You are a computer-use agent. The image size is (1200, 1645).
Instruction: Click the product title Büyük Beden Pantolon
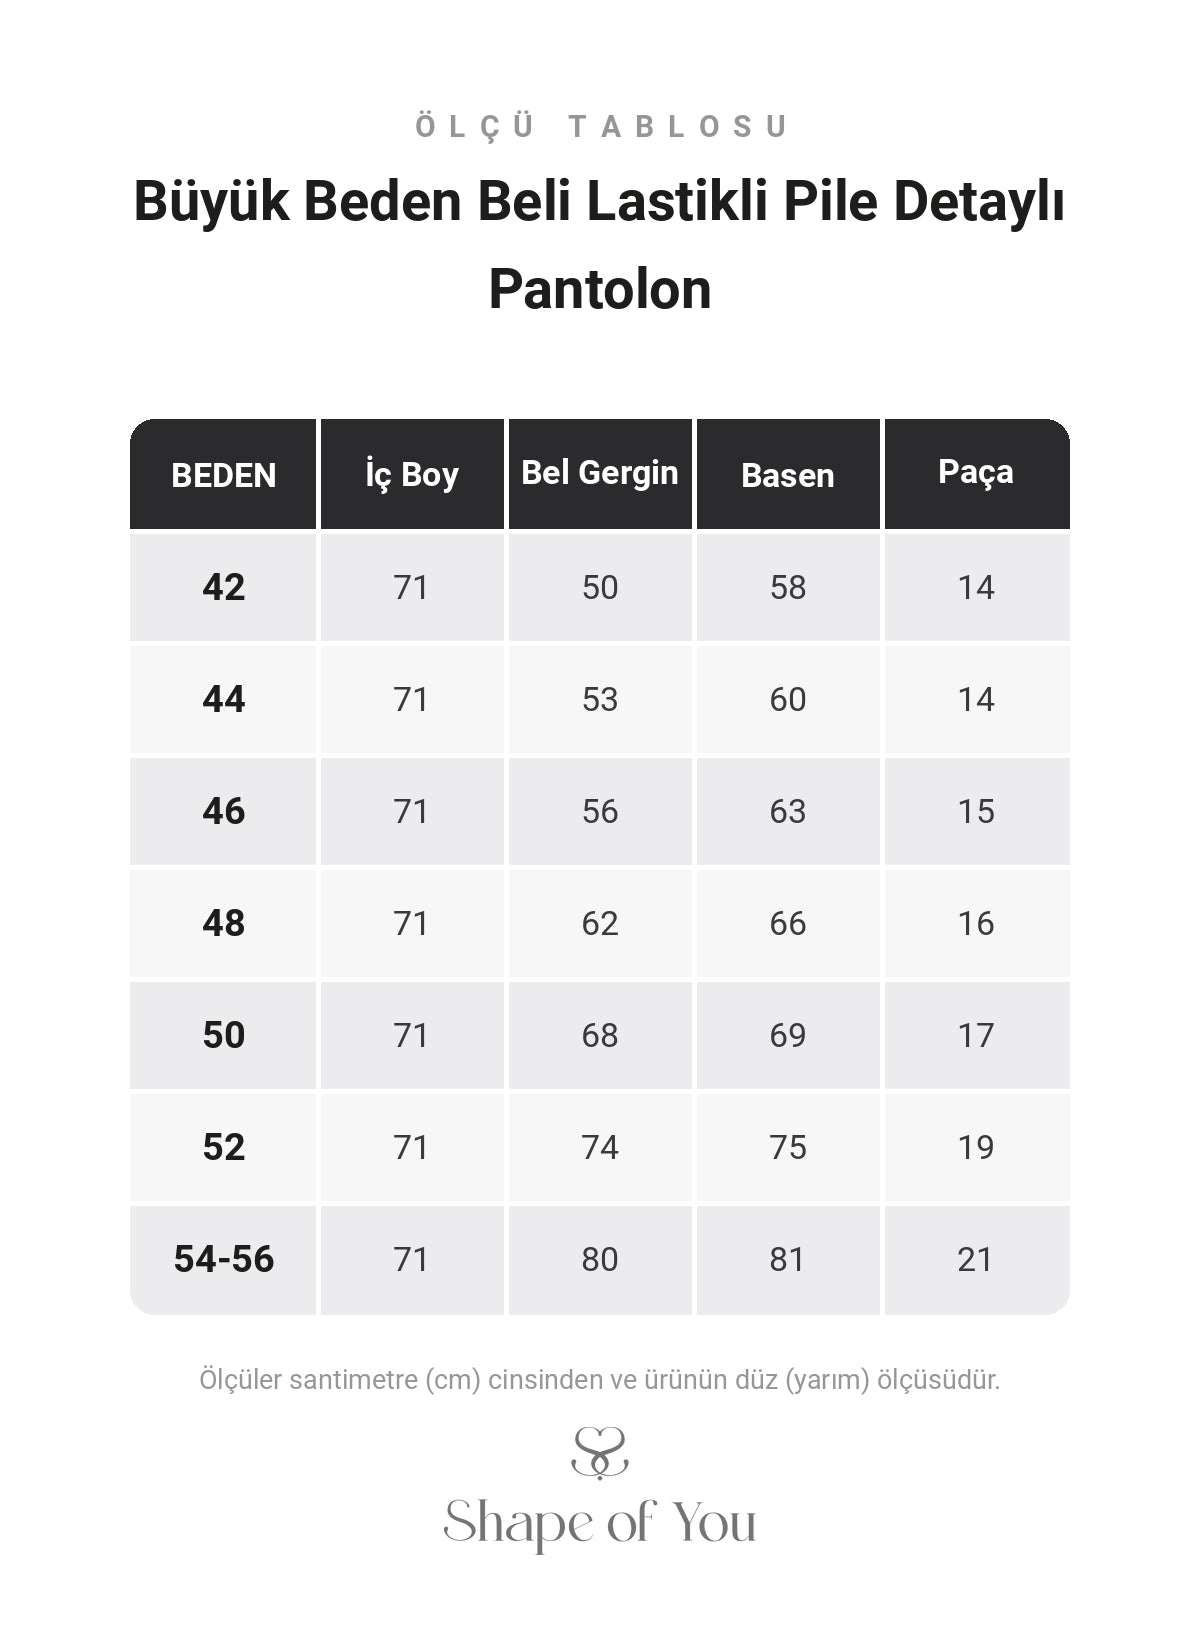[600, 244]
